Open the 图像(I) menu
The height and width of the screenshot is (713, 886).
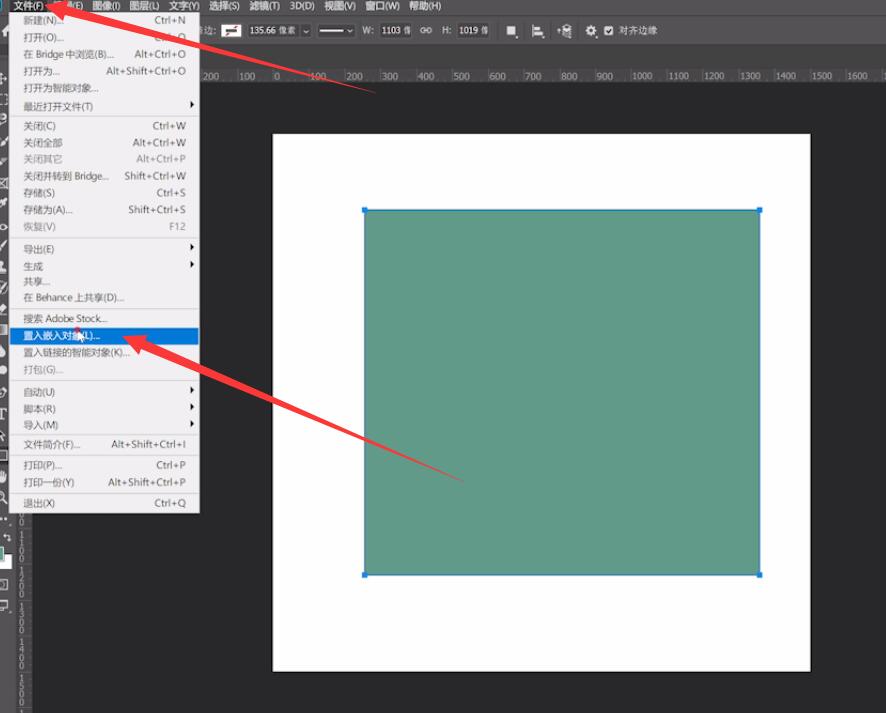coord(106,6)
